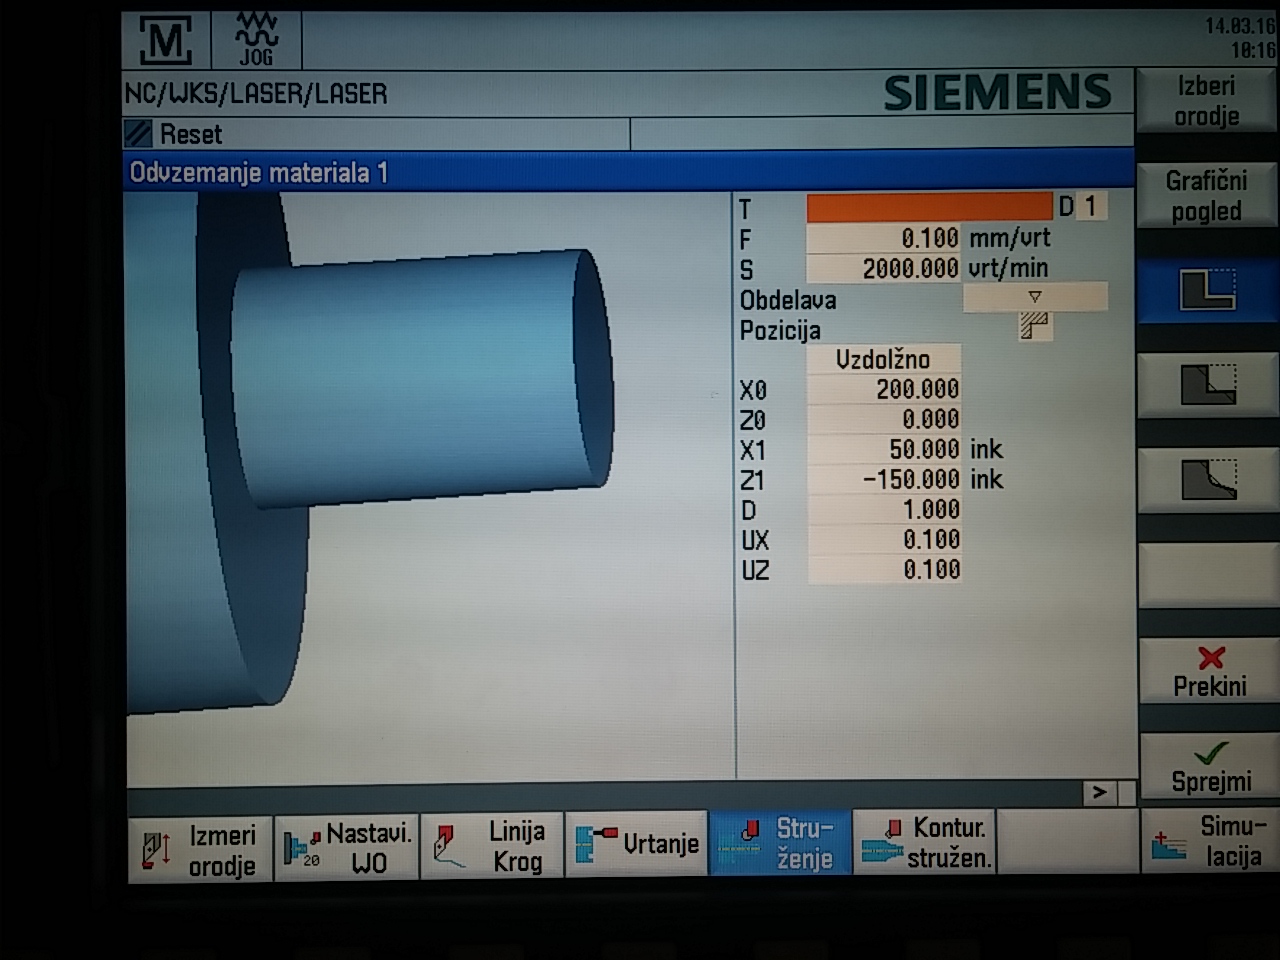Select the Struženje turning tab
The height and width of the screenshot is (960, 1280).
tap(780, 843)
